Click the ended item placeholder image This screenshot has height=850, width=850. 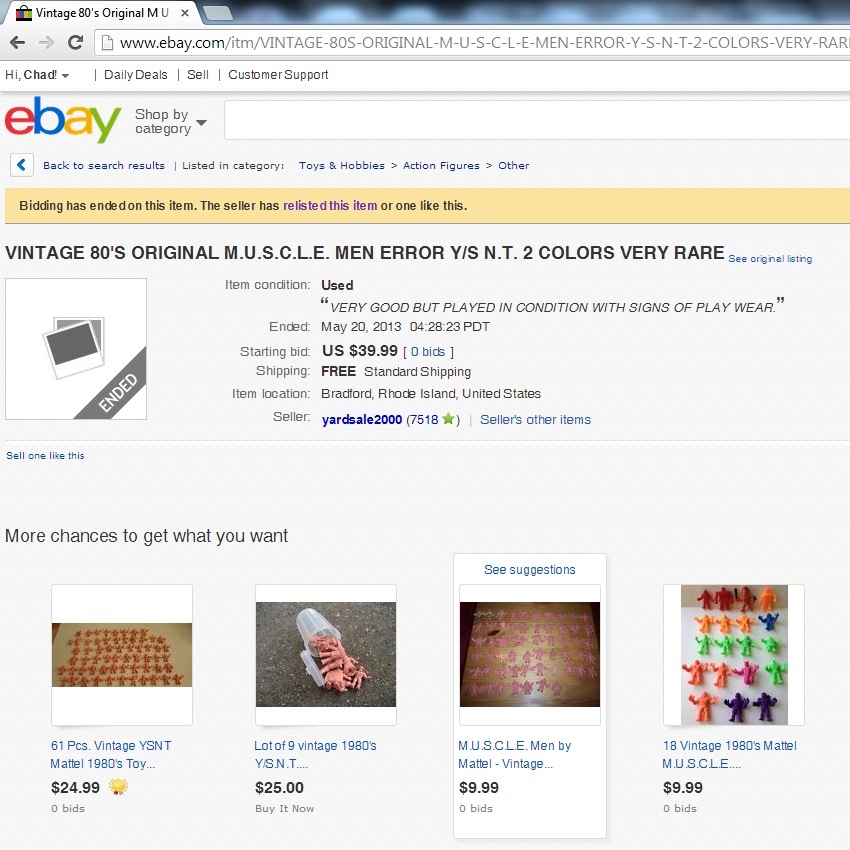click(76, 349)
